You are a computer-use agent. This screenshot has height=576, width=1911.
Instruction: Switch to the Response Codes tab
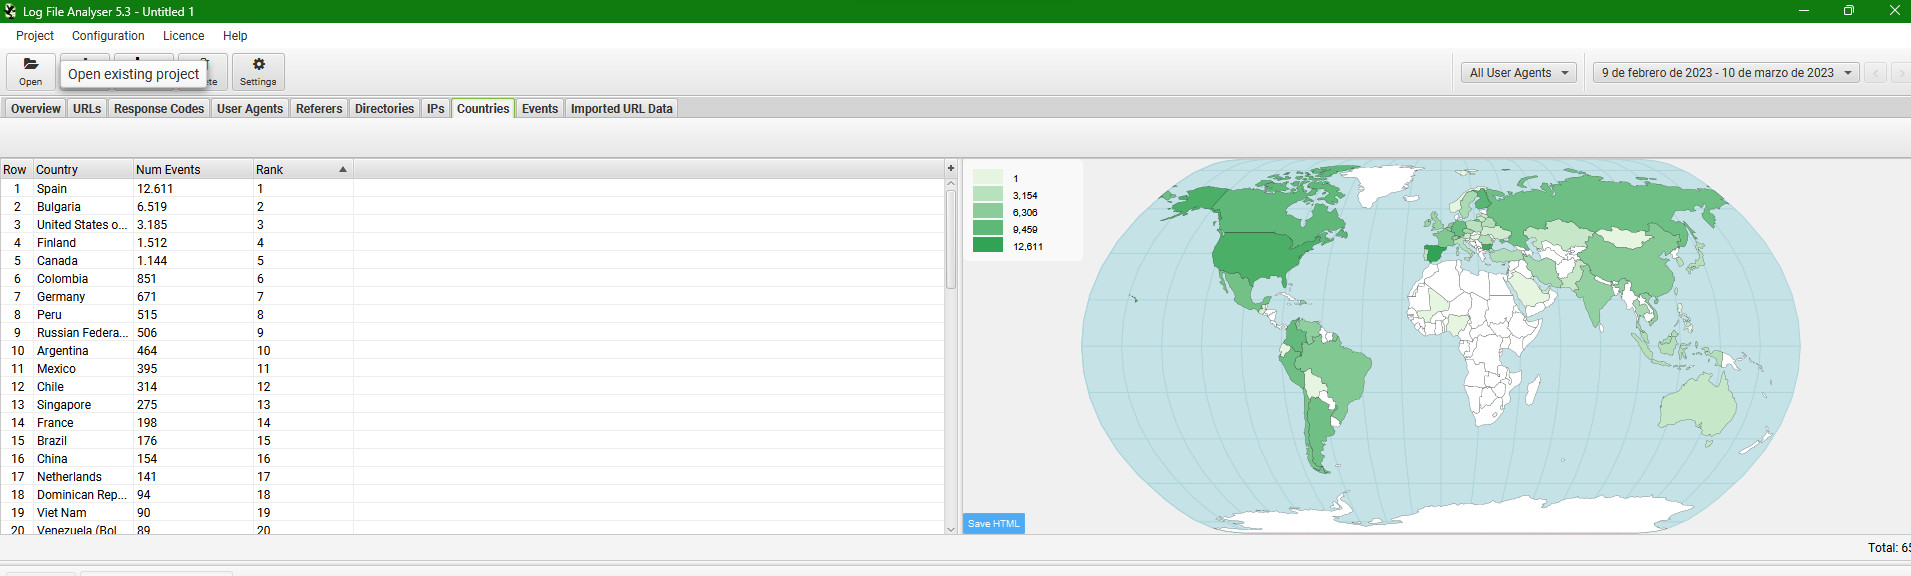click(x=159, y=109)
